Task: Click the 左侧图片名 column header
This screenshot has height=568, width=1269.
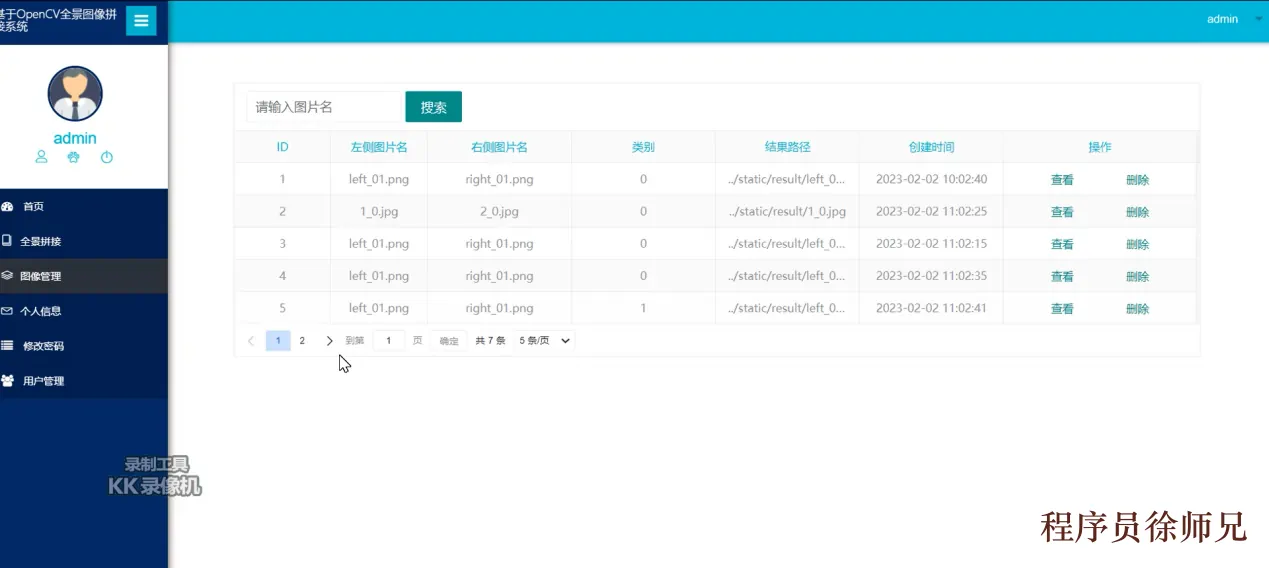Action: coord(379,147)
